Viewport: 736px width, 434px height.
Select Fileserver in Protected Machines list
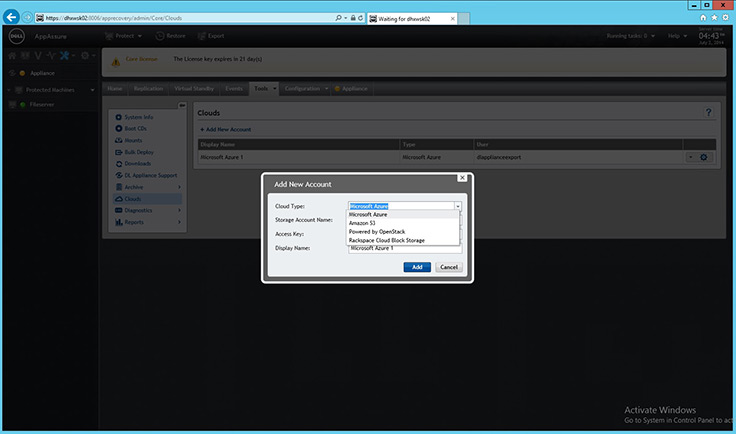coord(41,105)
